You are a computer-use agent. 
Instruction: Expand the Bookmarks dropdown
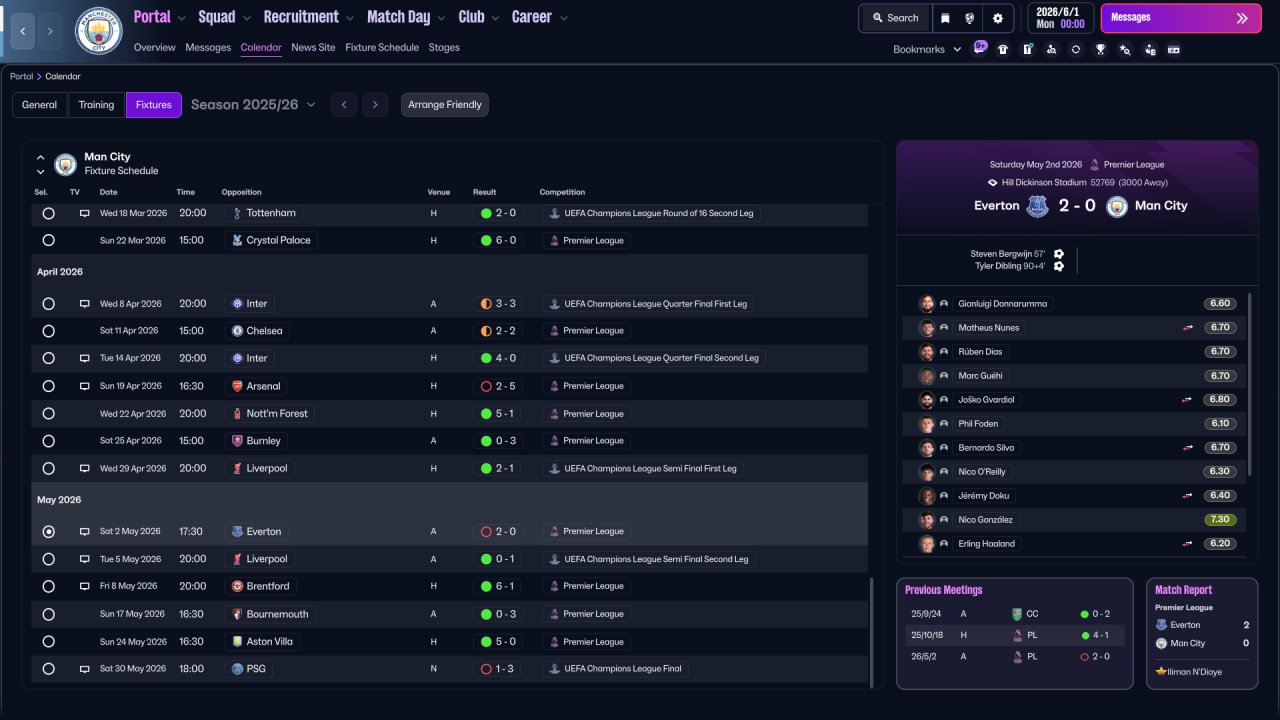coord(927,49)
